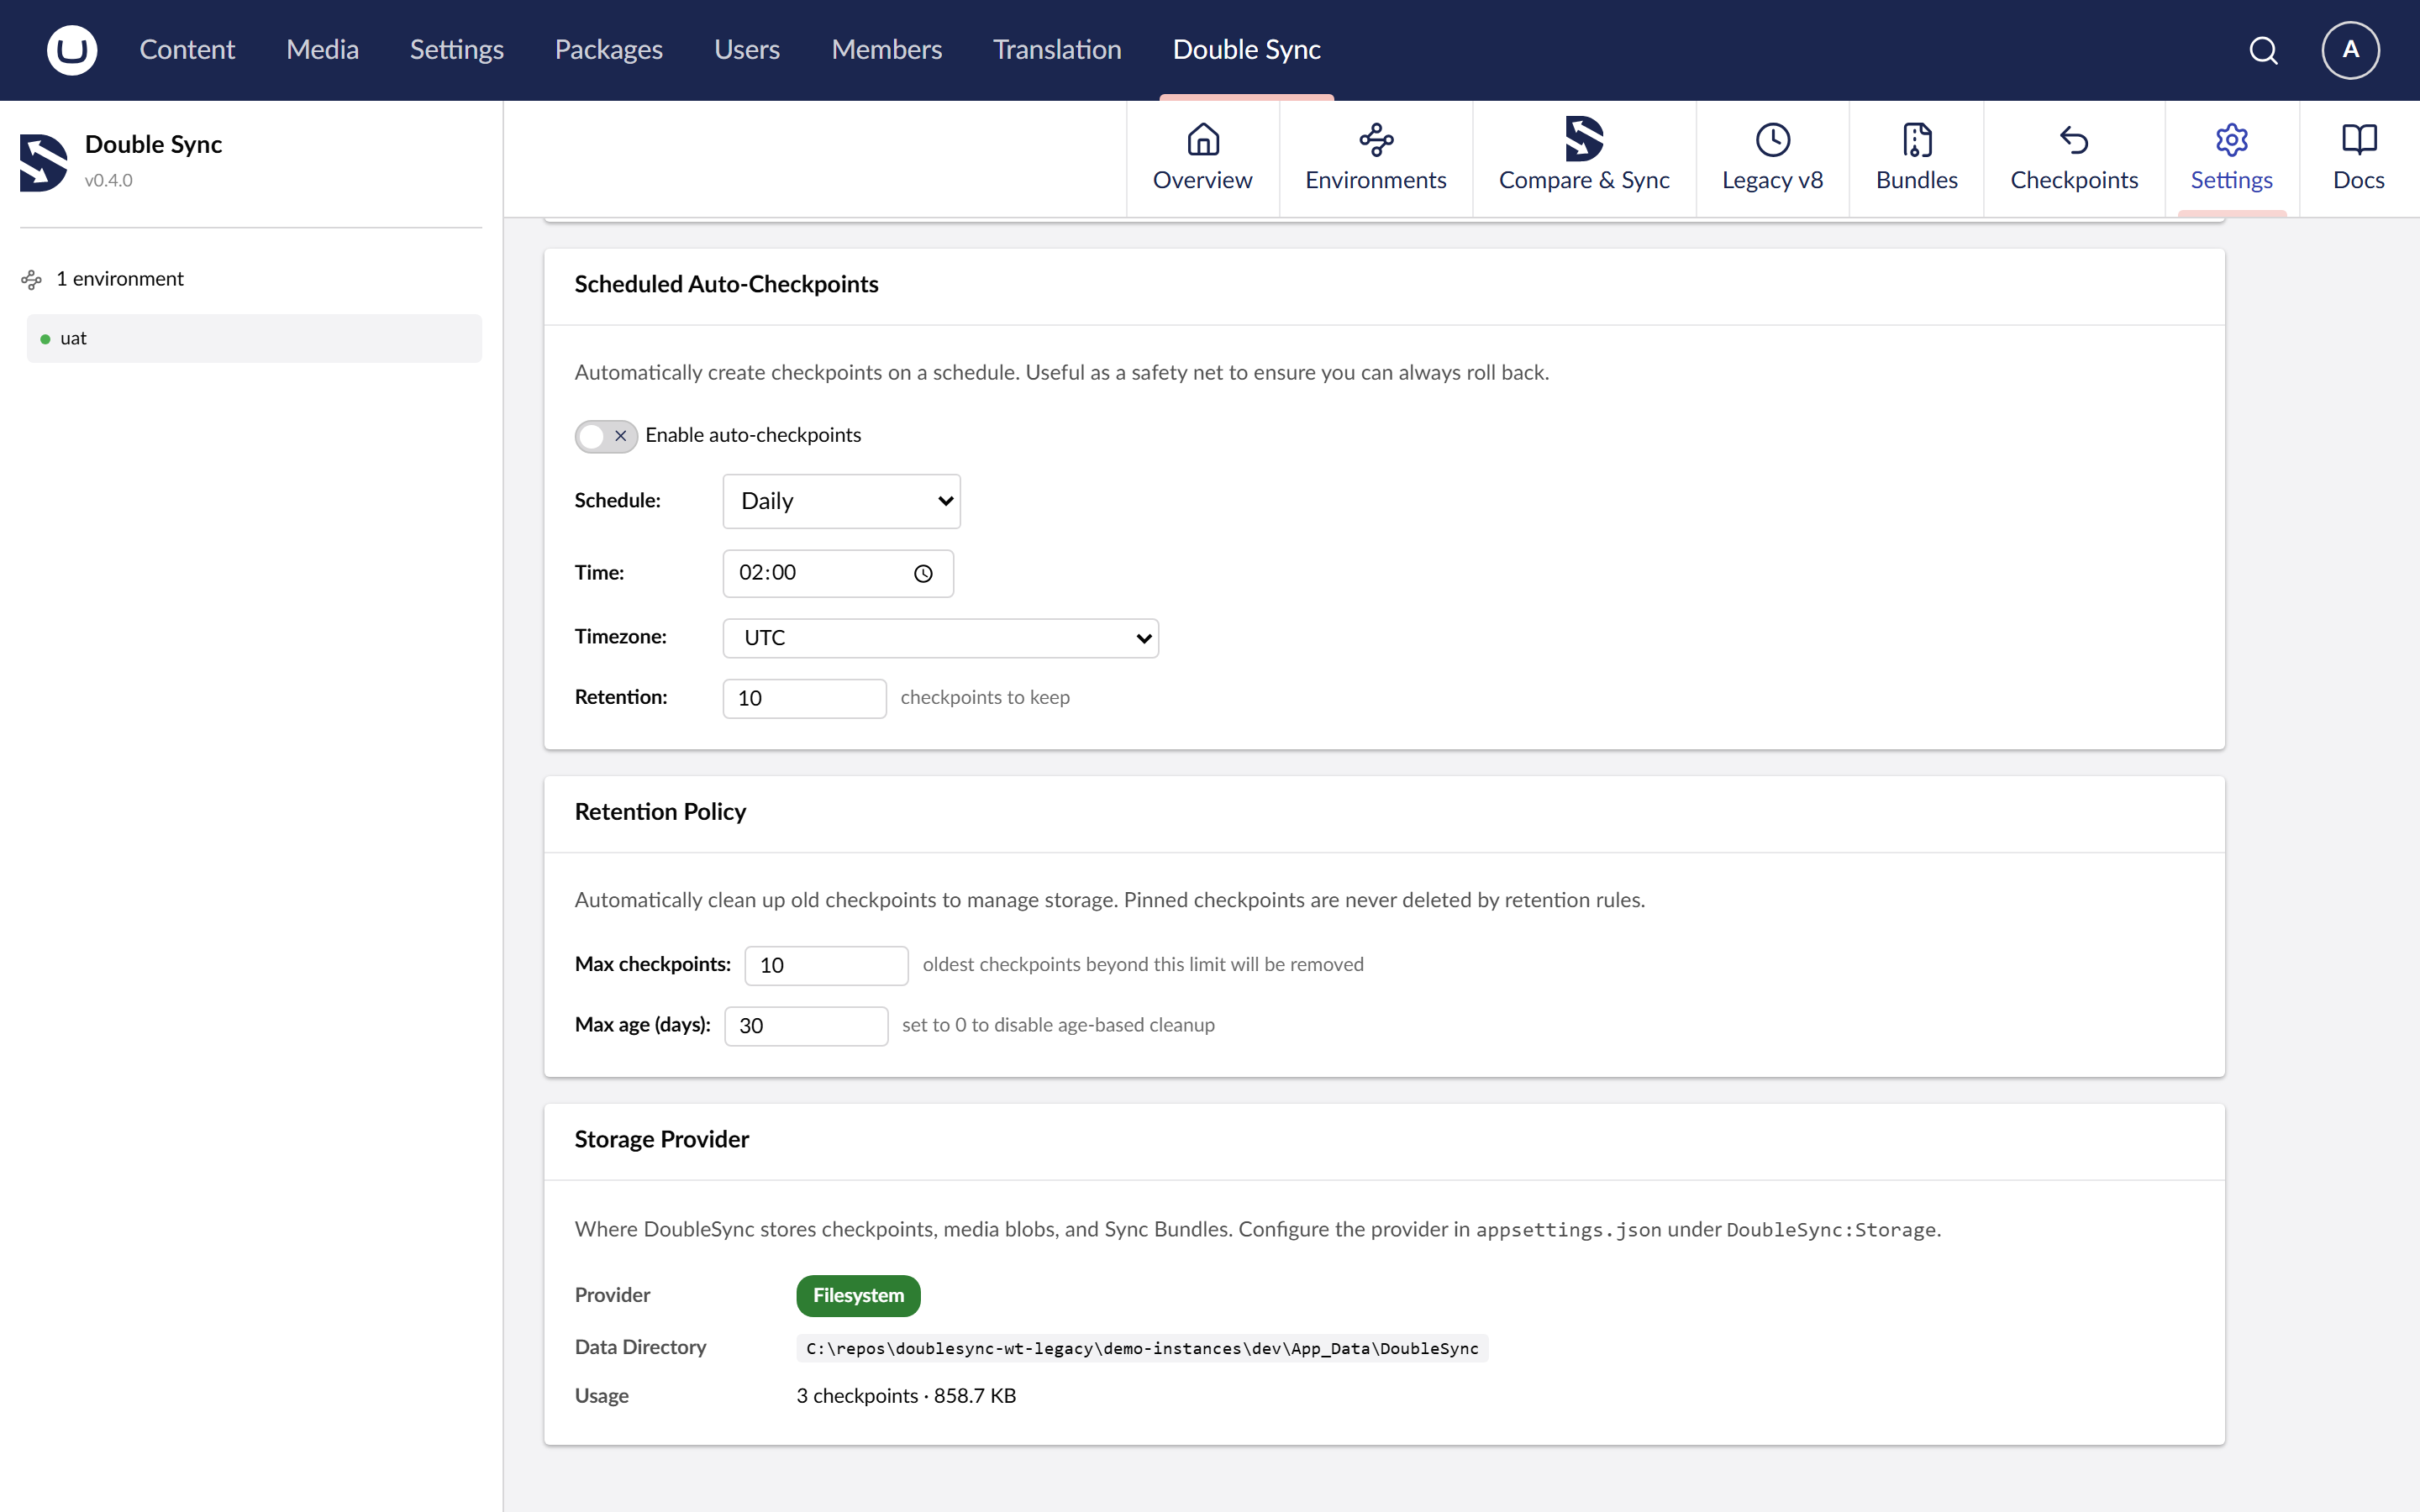Go to Packages section
2420x1512 pixels.
click(608, 50)
